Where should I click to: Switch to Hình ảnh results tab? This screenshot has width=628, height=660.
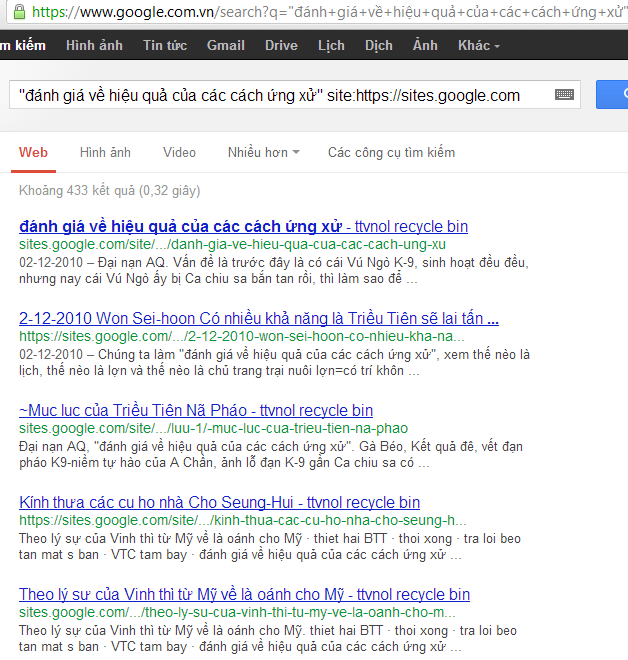pos(105,152)
